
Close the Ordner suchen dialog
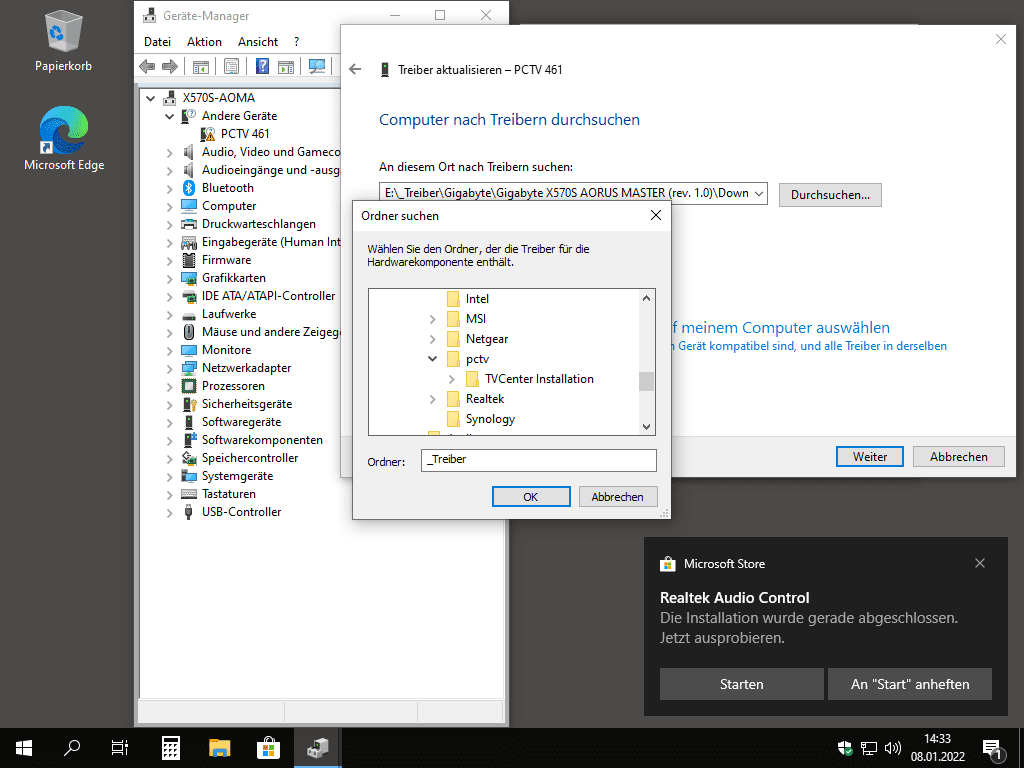(656, 216)
